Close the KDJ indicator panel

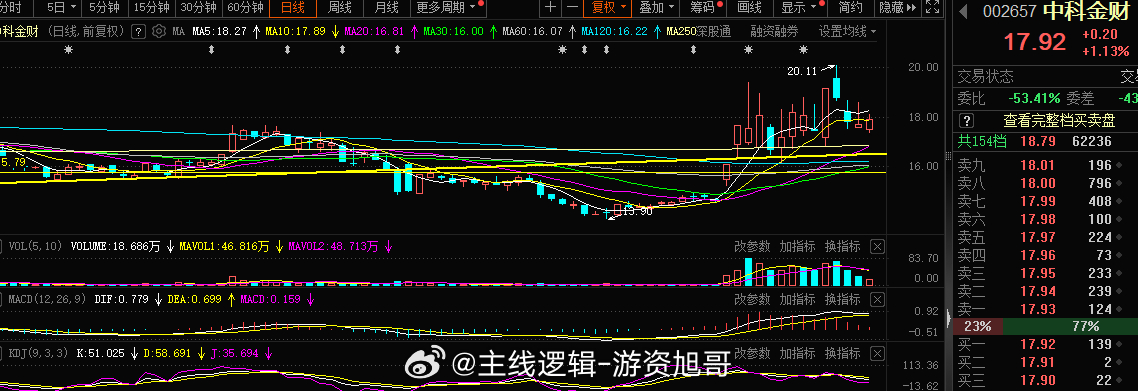tap(877, 354)
